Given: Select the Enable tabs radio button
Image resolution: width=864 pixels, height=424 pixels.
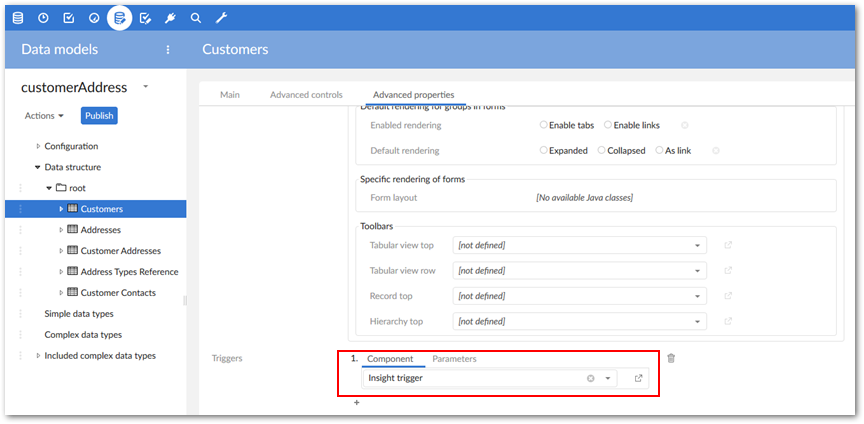Looking at the screenshot, I should point(544,125).
